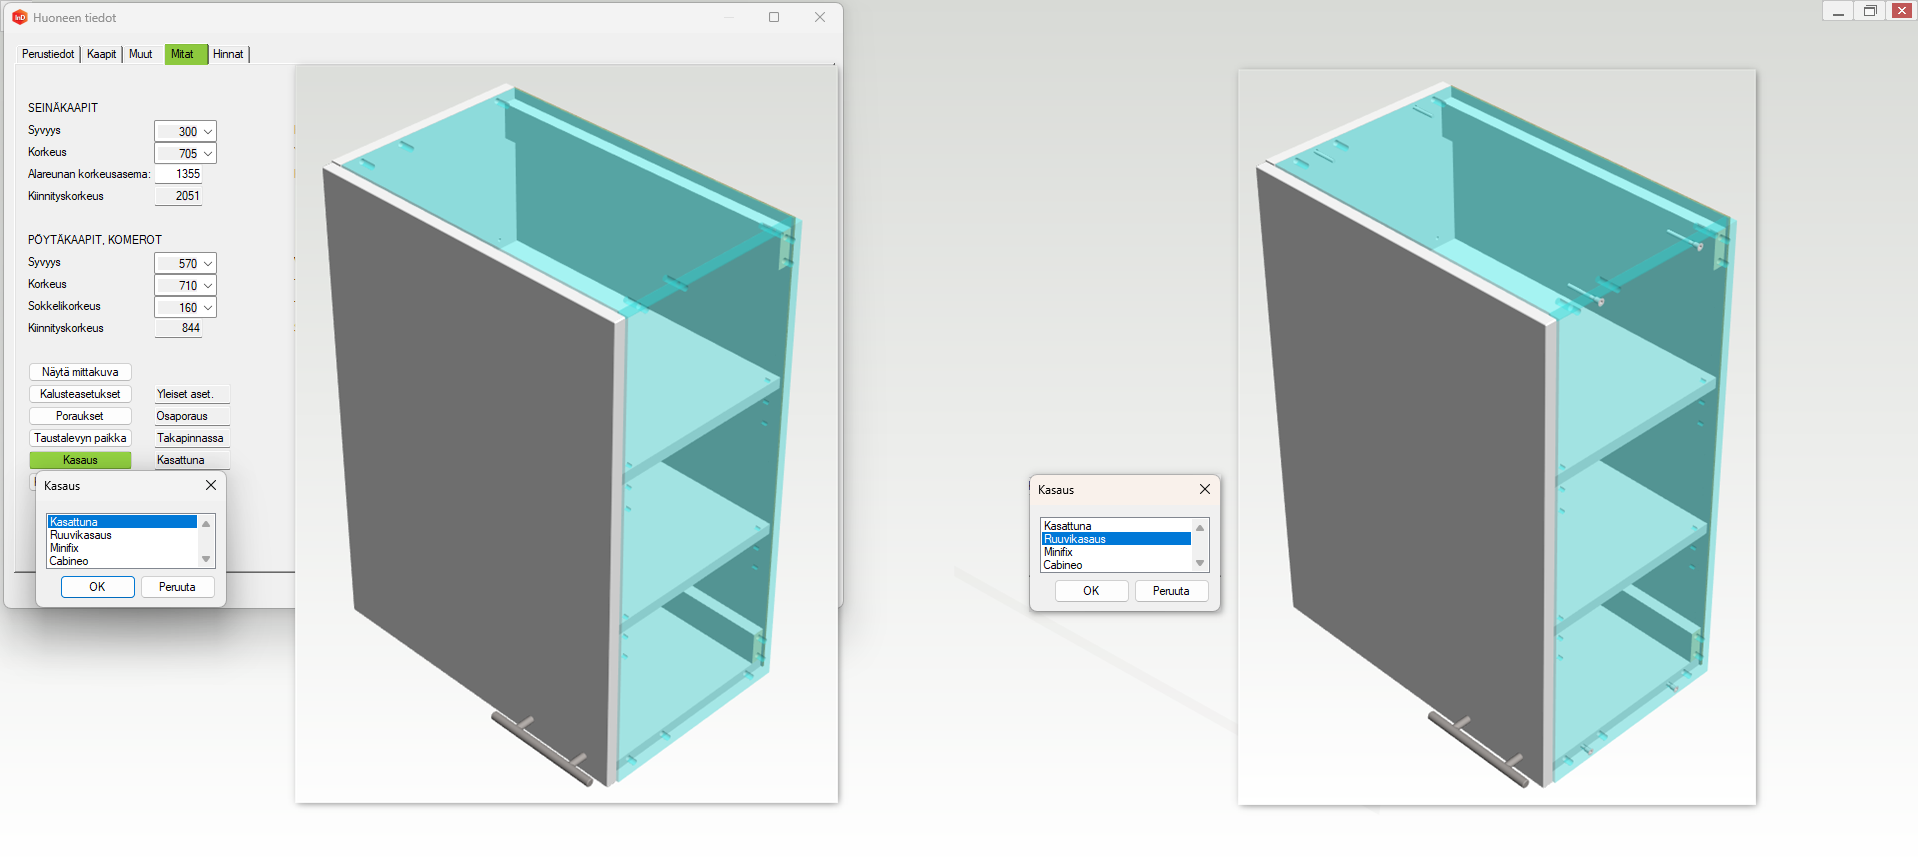Open the wall cabinet Syvyys 300 dropdown
The image size is (1918, 868).
pyautogui.click(x=207, y=132)
